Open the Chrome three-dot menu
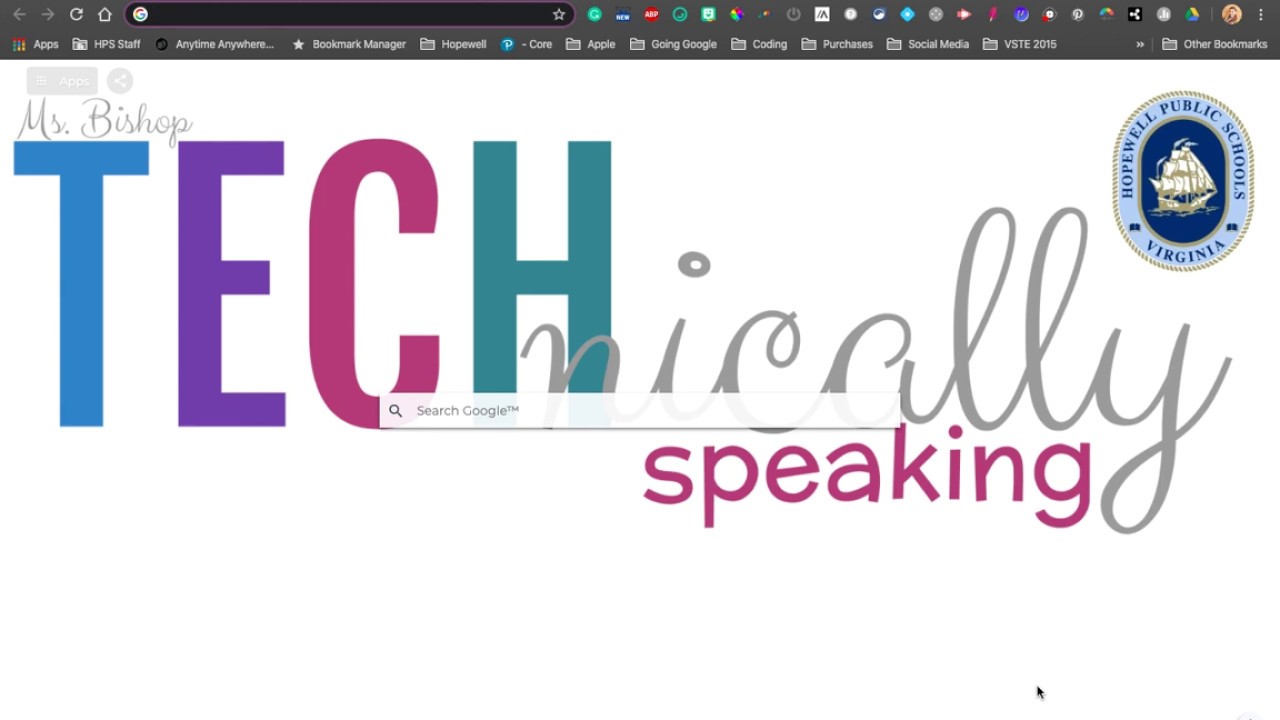Viewport: 1280px width, 720px height. point(1261,14)
